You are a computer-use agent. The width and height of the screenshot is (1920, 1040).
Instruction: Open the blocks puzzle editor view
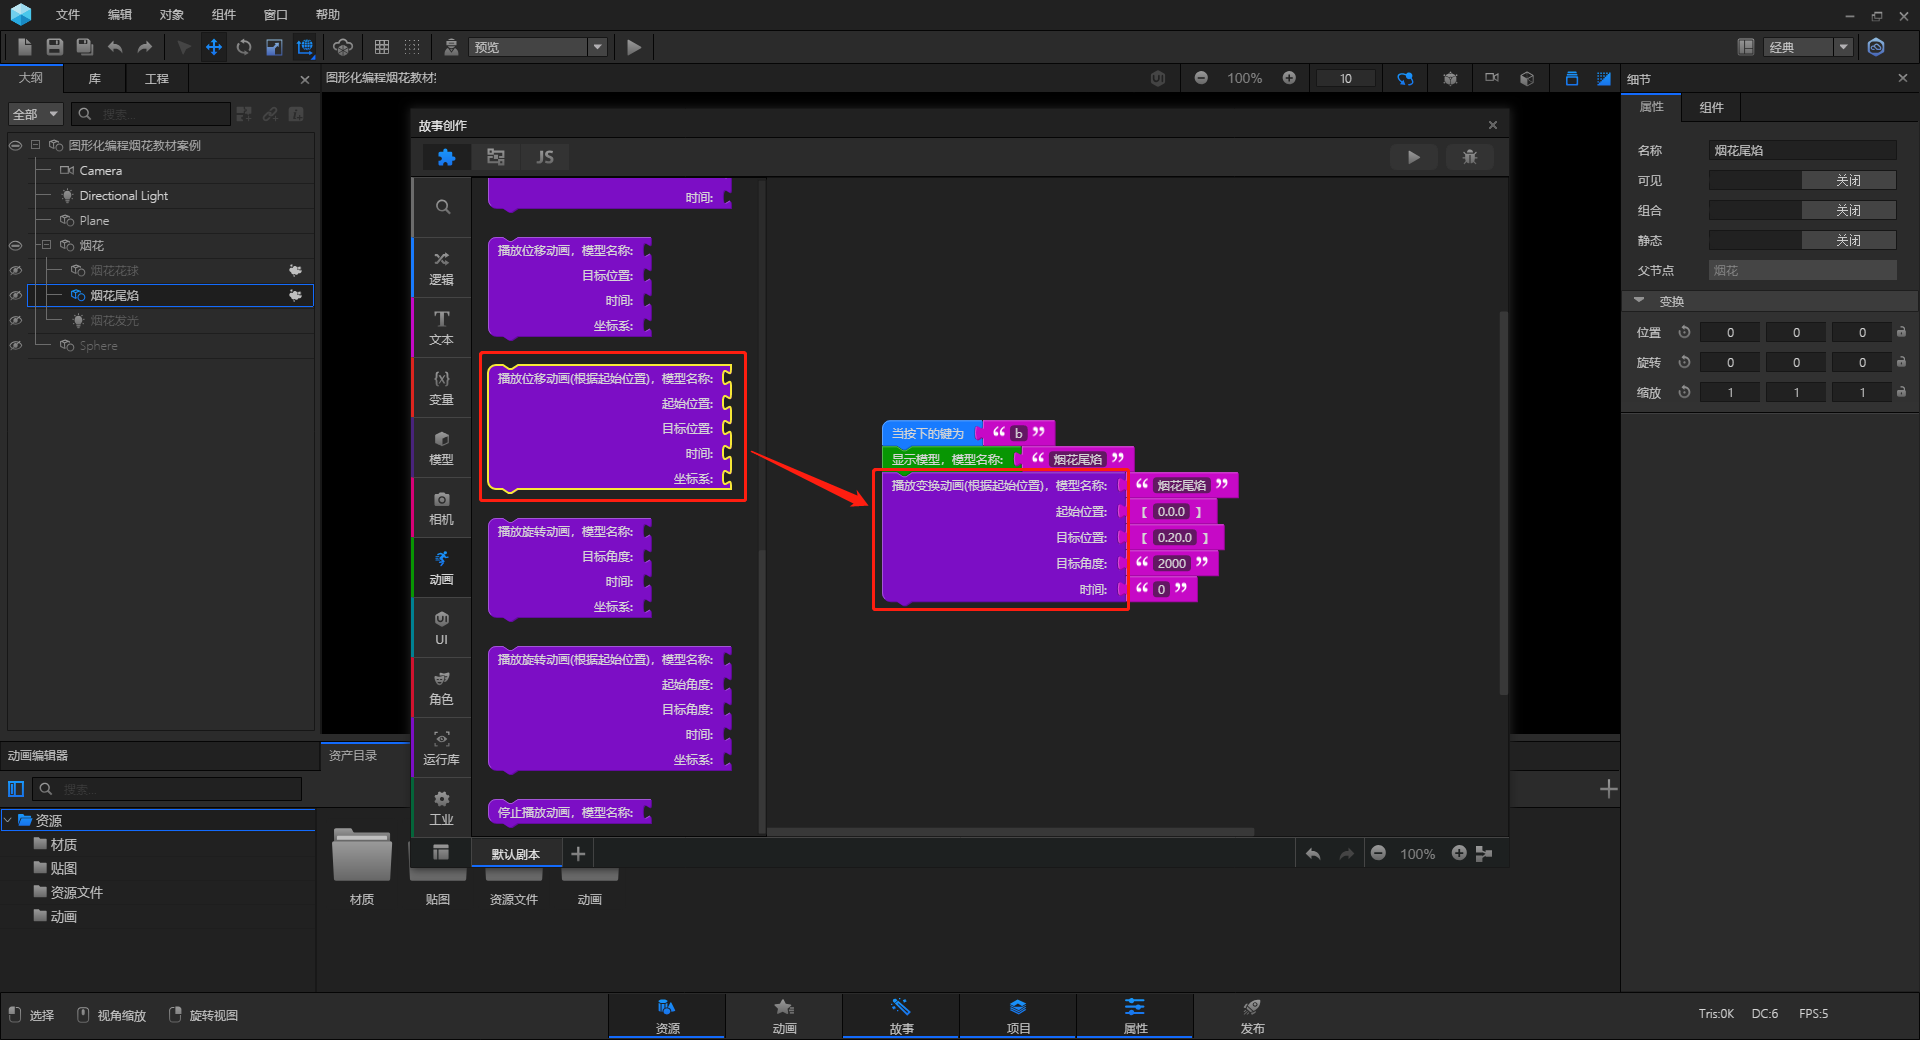[x=446, y=157]
